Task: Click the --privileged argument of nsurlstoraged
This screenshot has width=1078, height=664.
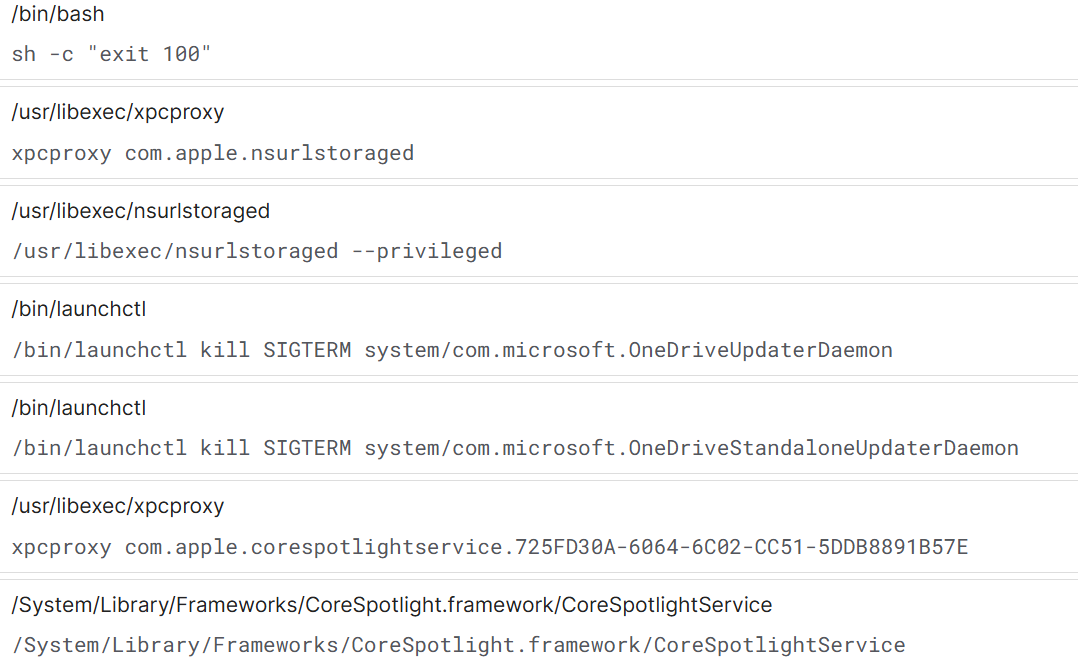Action: (427, 251)
